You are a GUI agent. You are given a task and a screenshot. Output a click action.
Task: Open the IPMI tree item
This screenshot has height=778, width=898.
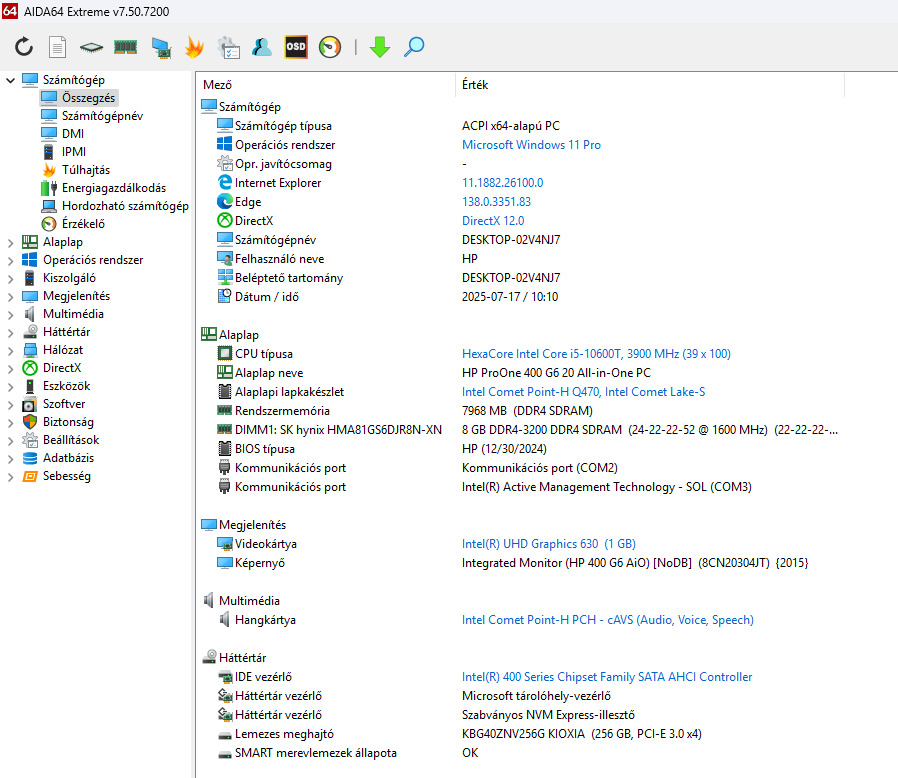(74, 152)
